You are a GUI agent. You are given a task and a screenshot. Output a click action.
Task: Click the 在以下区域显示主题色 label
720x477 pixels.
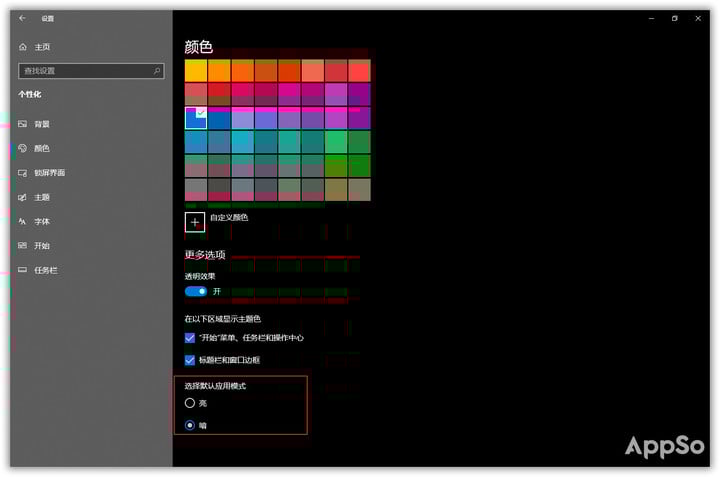pos(223,319)
